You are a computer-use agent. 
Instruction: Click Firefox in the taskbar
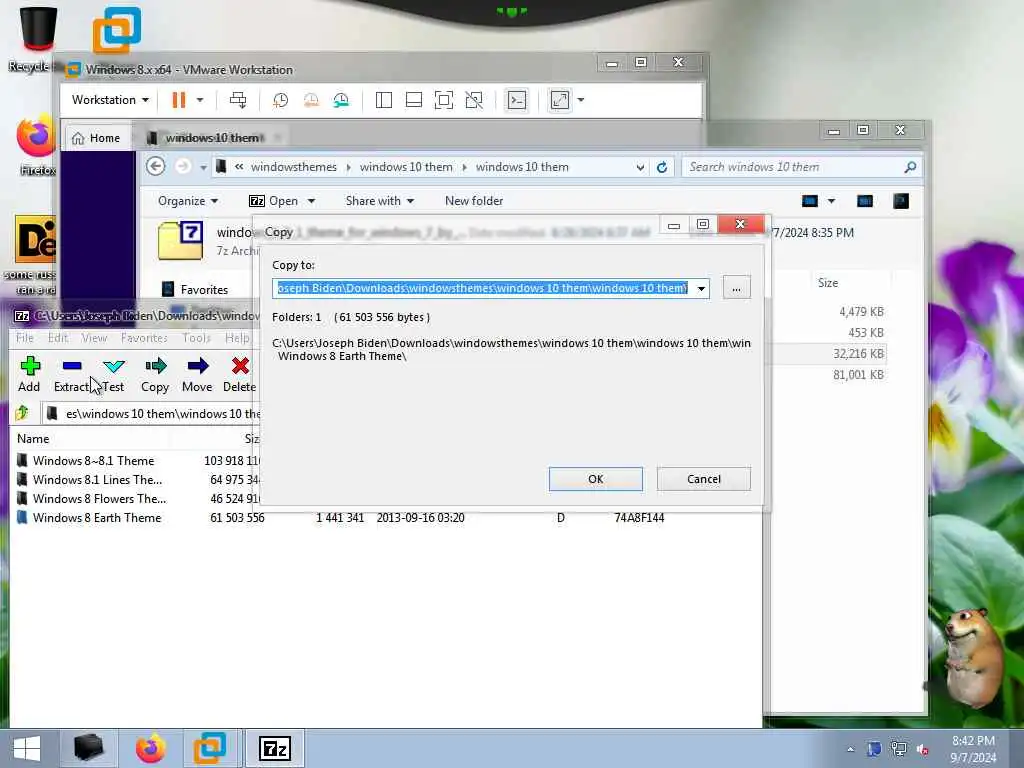pos(150,748)
